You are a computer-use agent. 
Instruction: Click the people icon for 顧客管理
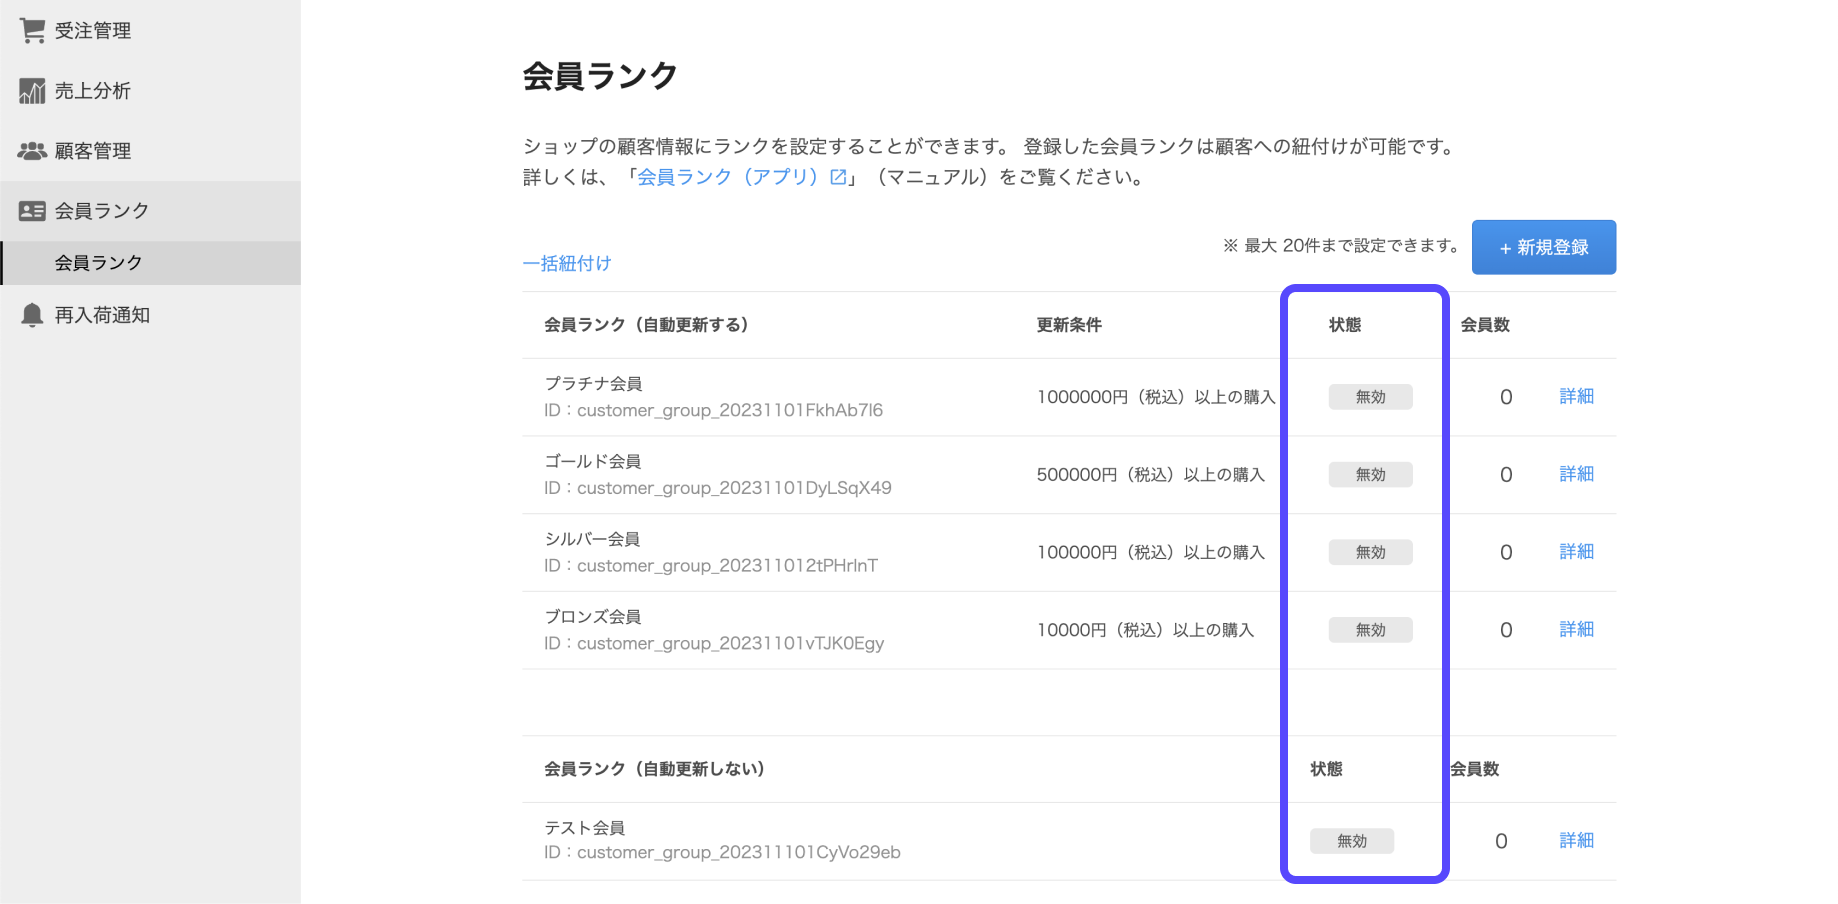[x=32, y=151]
